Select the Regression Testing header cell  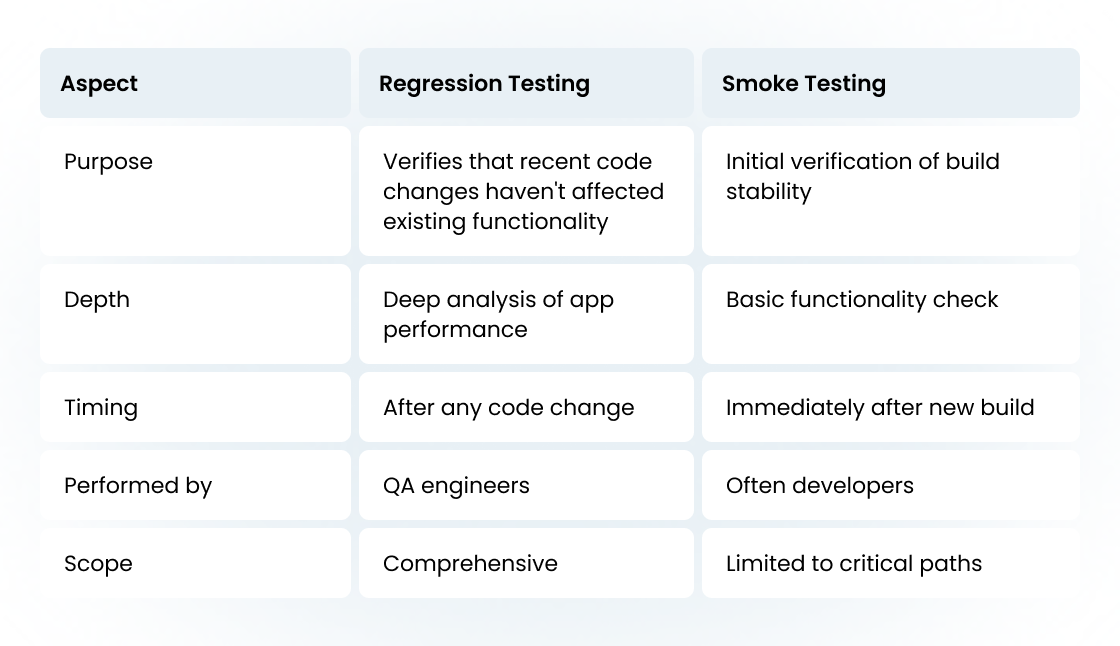click(526, 83)
